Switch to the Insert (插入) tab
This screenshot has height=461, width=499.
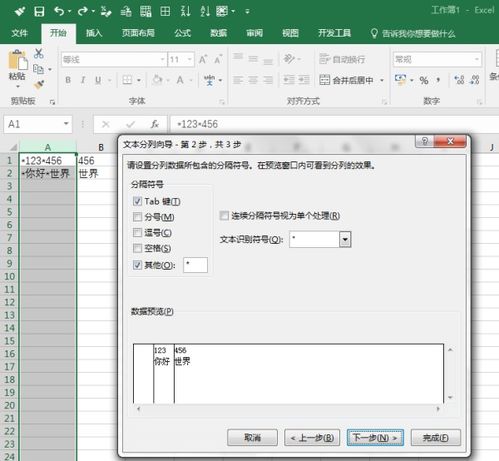tap(94, 33)
